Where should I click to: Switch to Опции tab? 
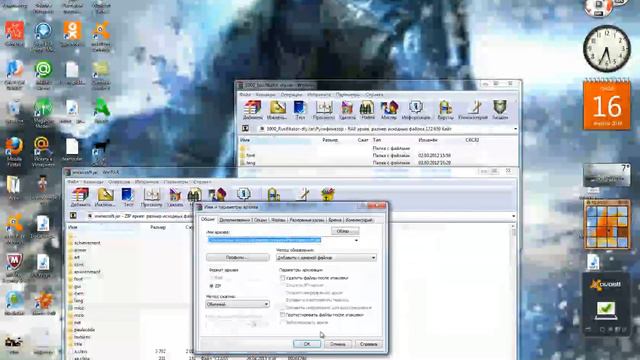pyautogui.click(x=260, y=220)
